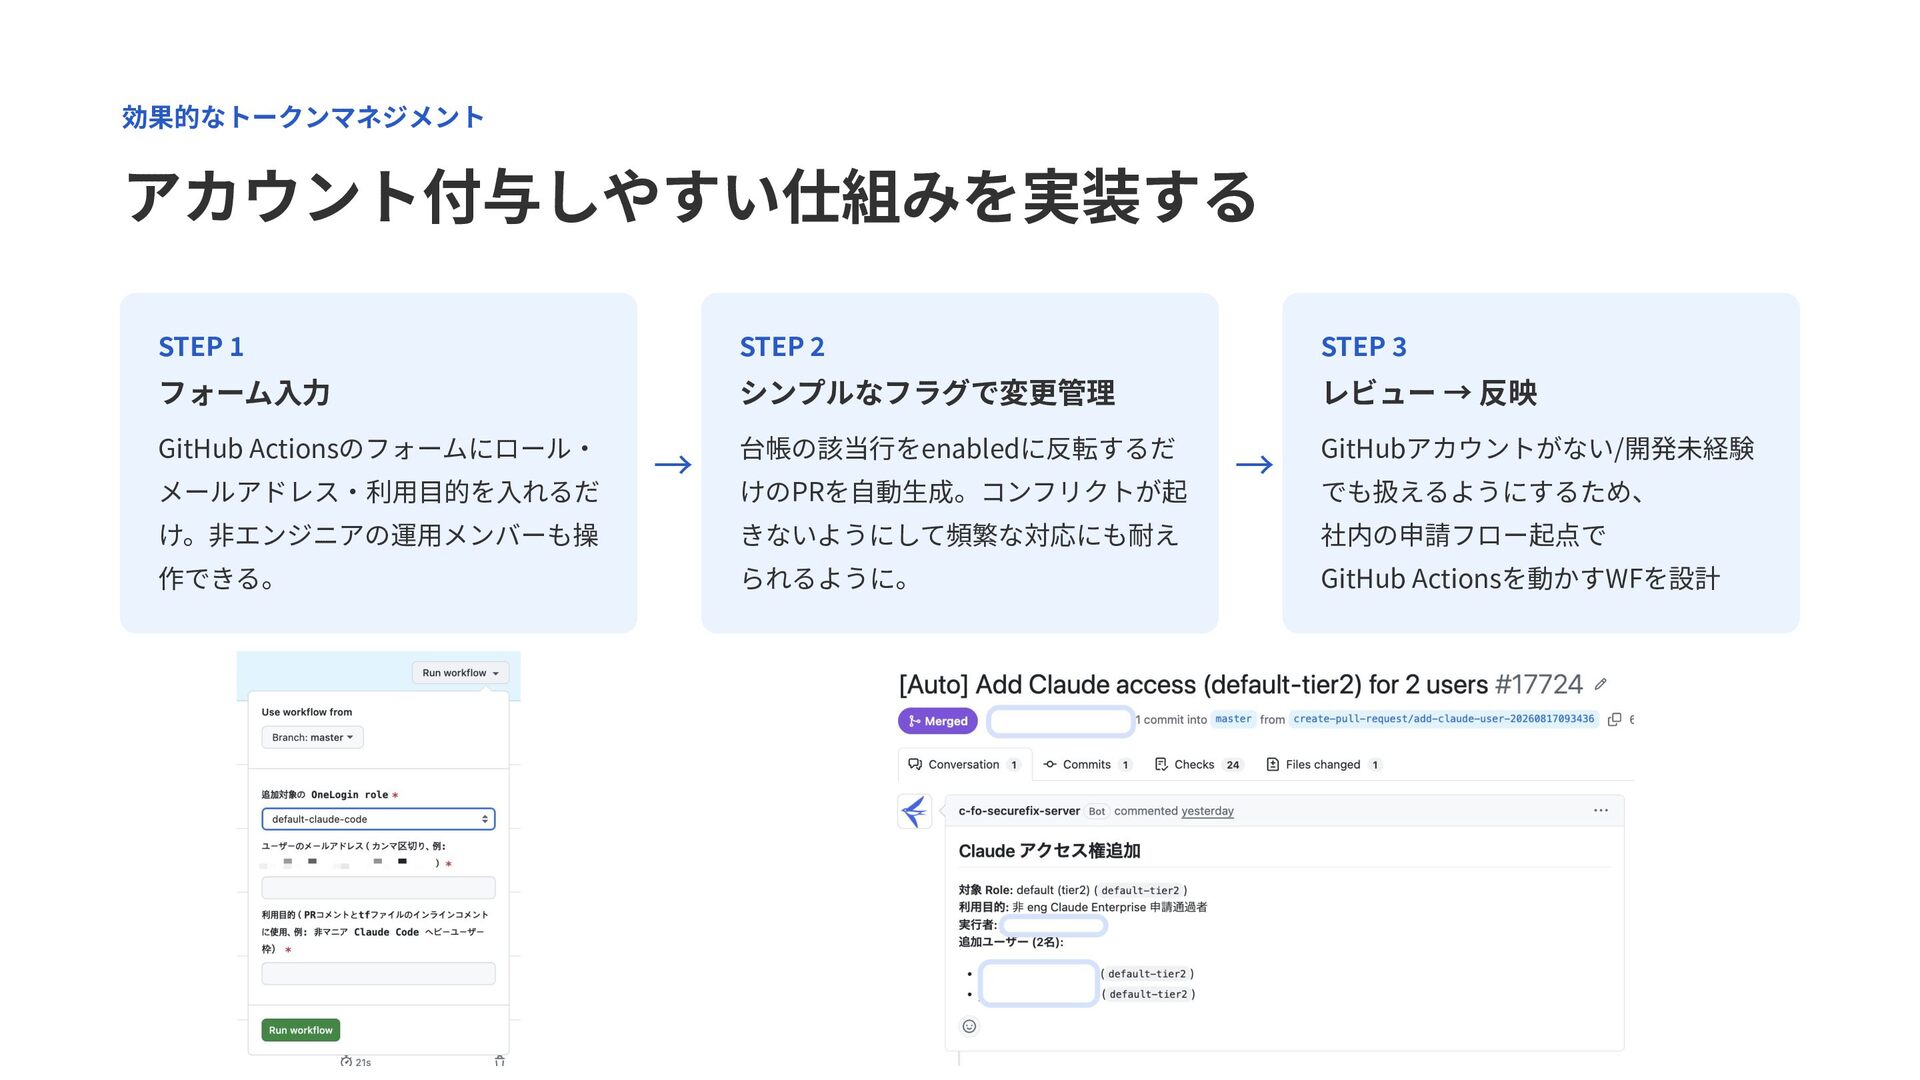The height and width of the screenshot is (1080, 1920).
Task: Focus the user email addresses input field
Action: click(x=378, y=887)
